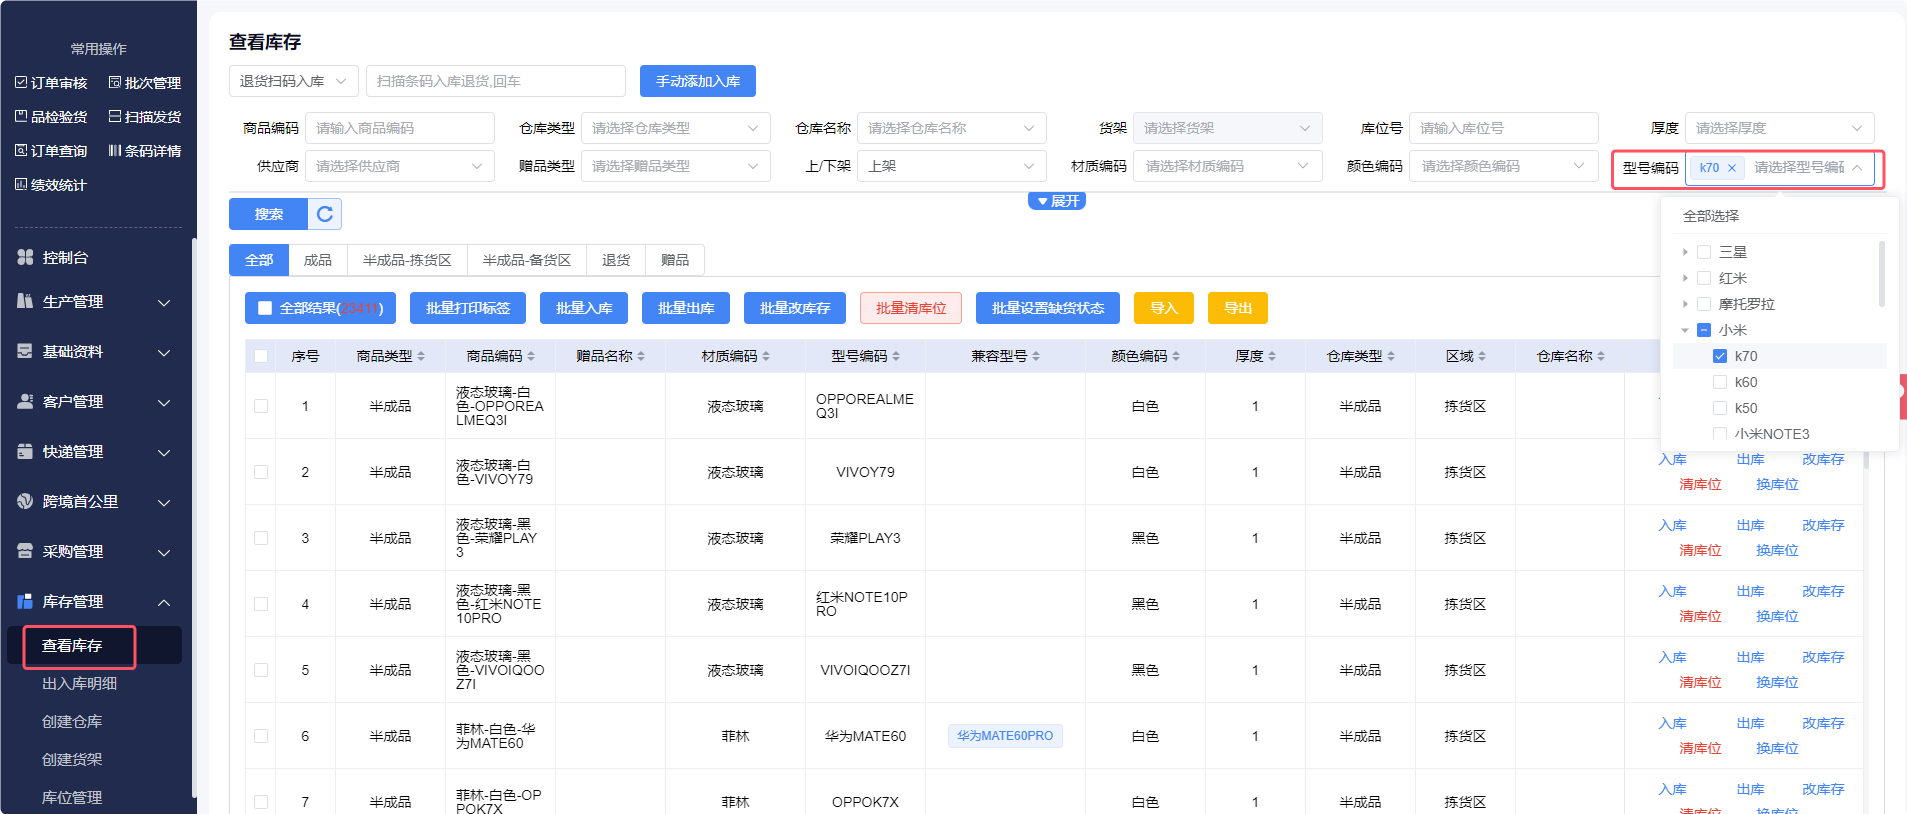Switch to the 半成品-拣货区 tab

click(407, 260)
